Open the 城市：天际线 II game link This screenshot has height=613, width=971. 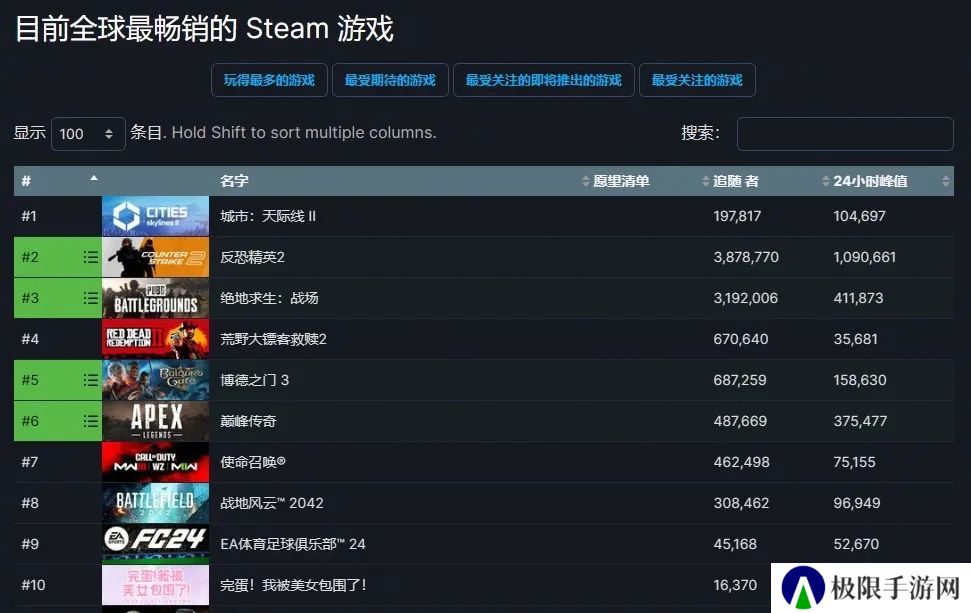(x=268, y=216)
